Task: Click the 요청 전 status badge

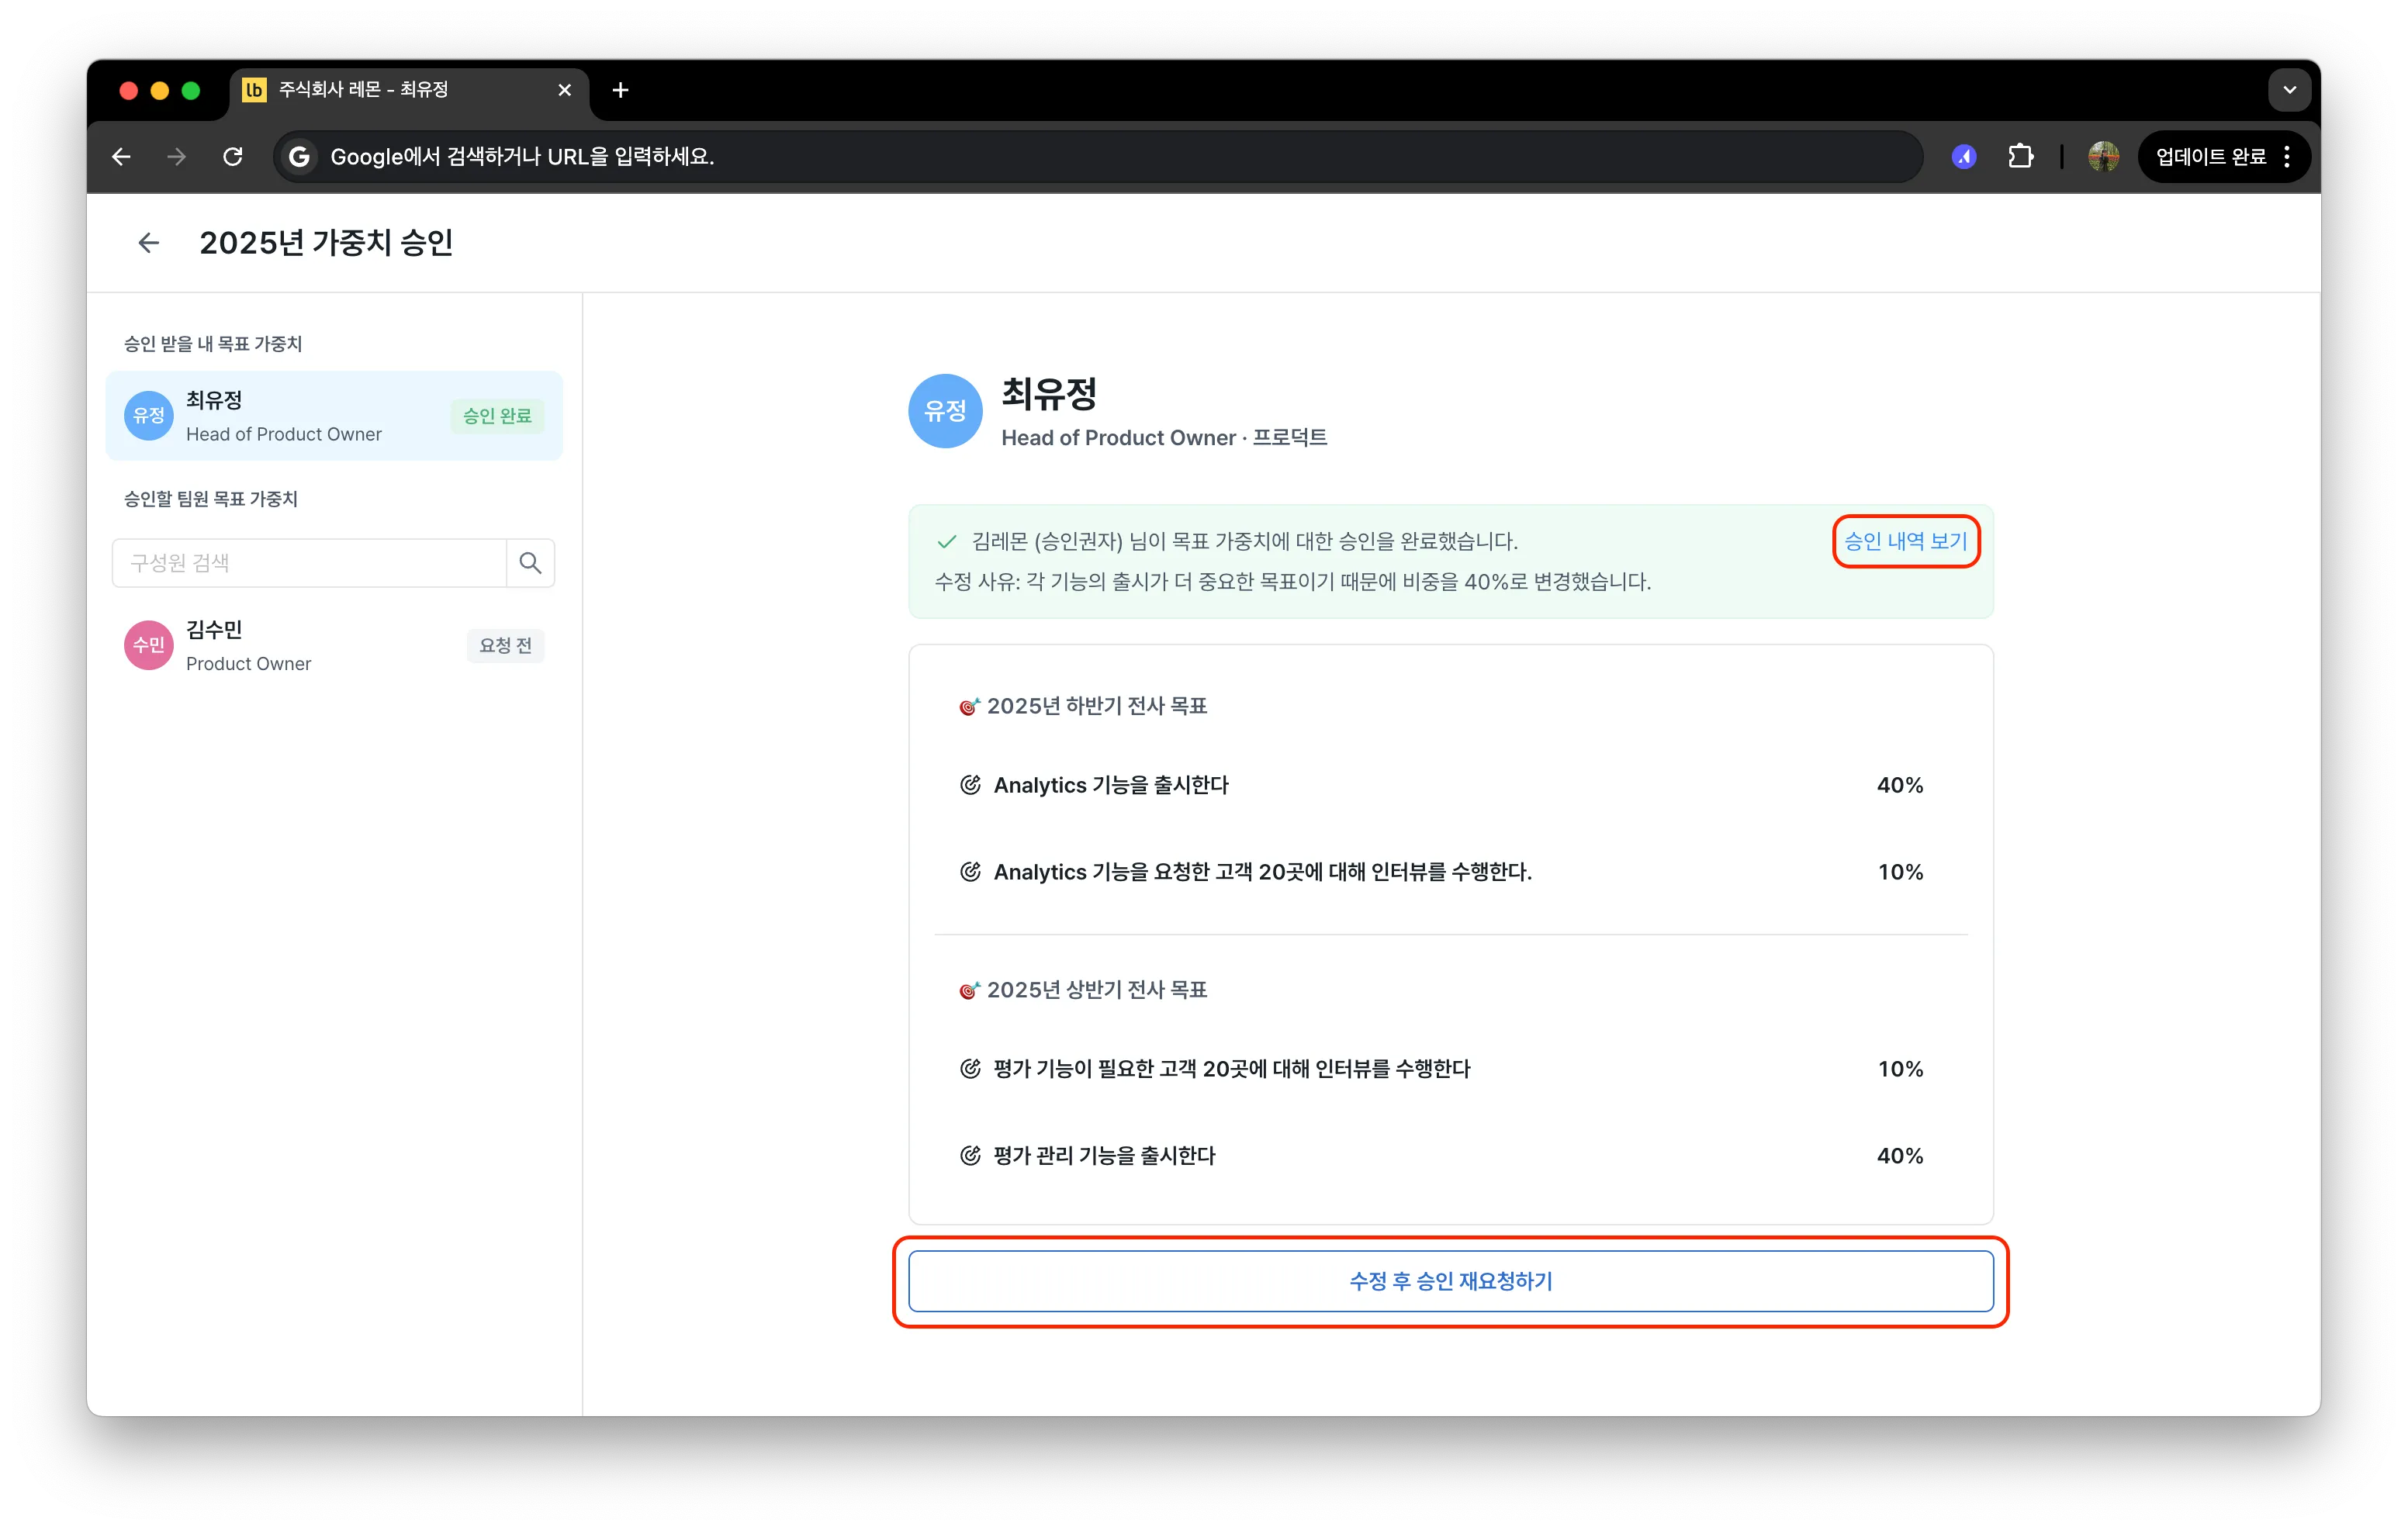Action: [x=505, y=646]
